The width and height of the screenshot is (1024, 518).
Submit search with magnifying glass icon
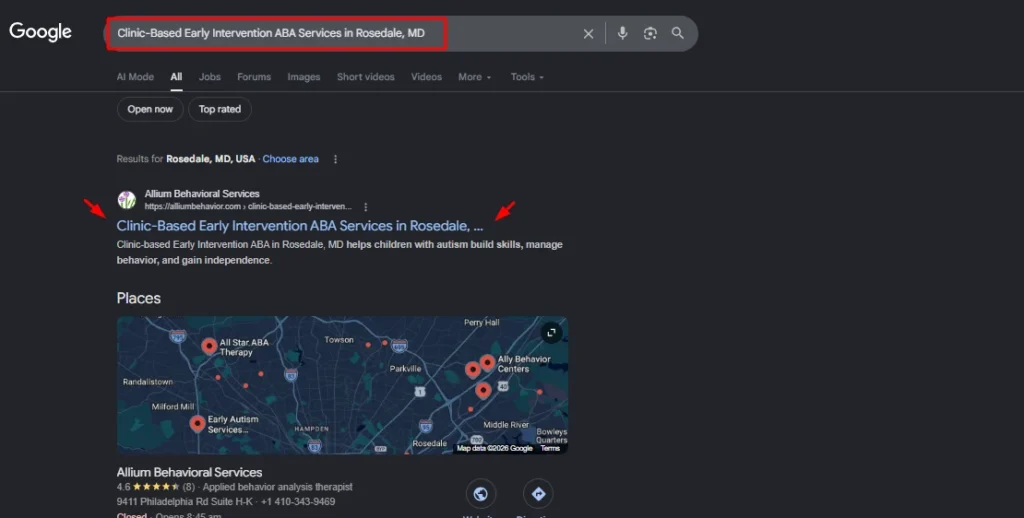[x=678, y=33]
